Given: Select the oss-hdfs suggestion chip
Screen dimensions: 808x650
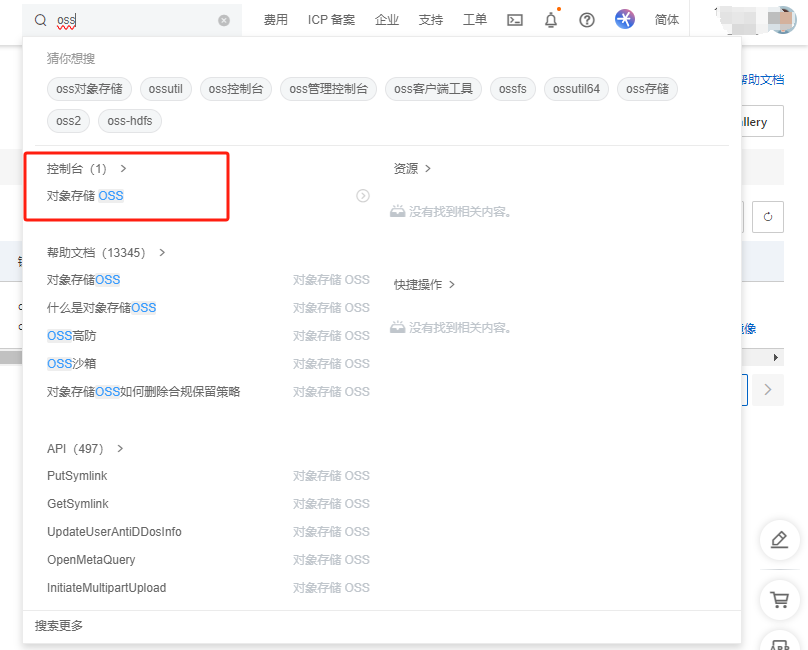Looking at the screenshot, I should click(x=130, y=121).
